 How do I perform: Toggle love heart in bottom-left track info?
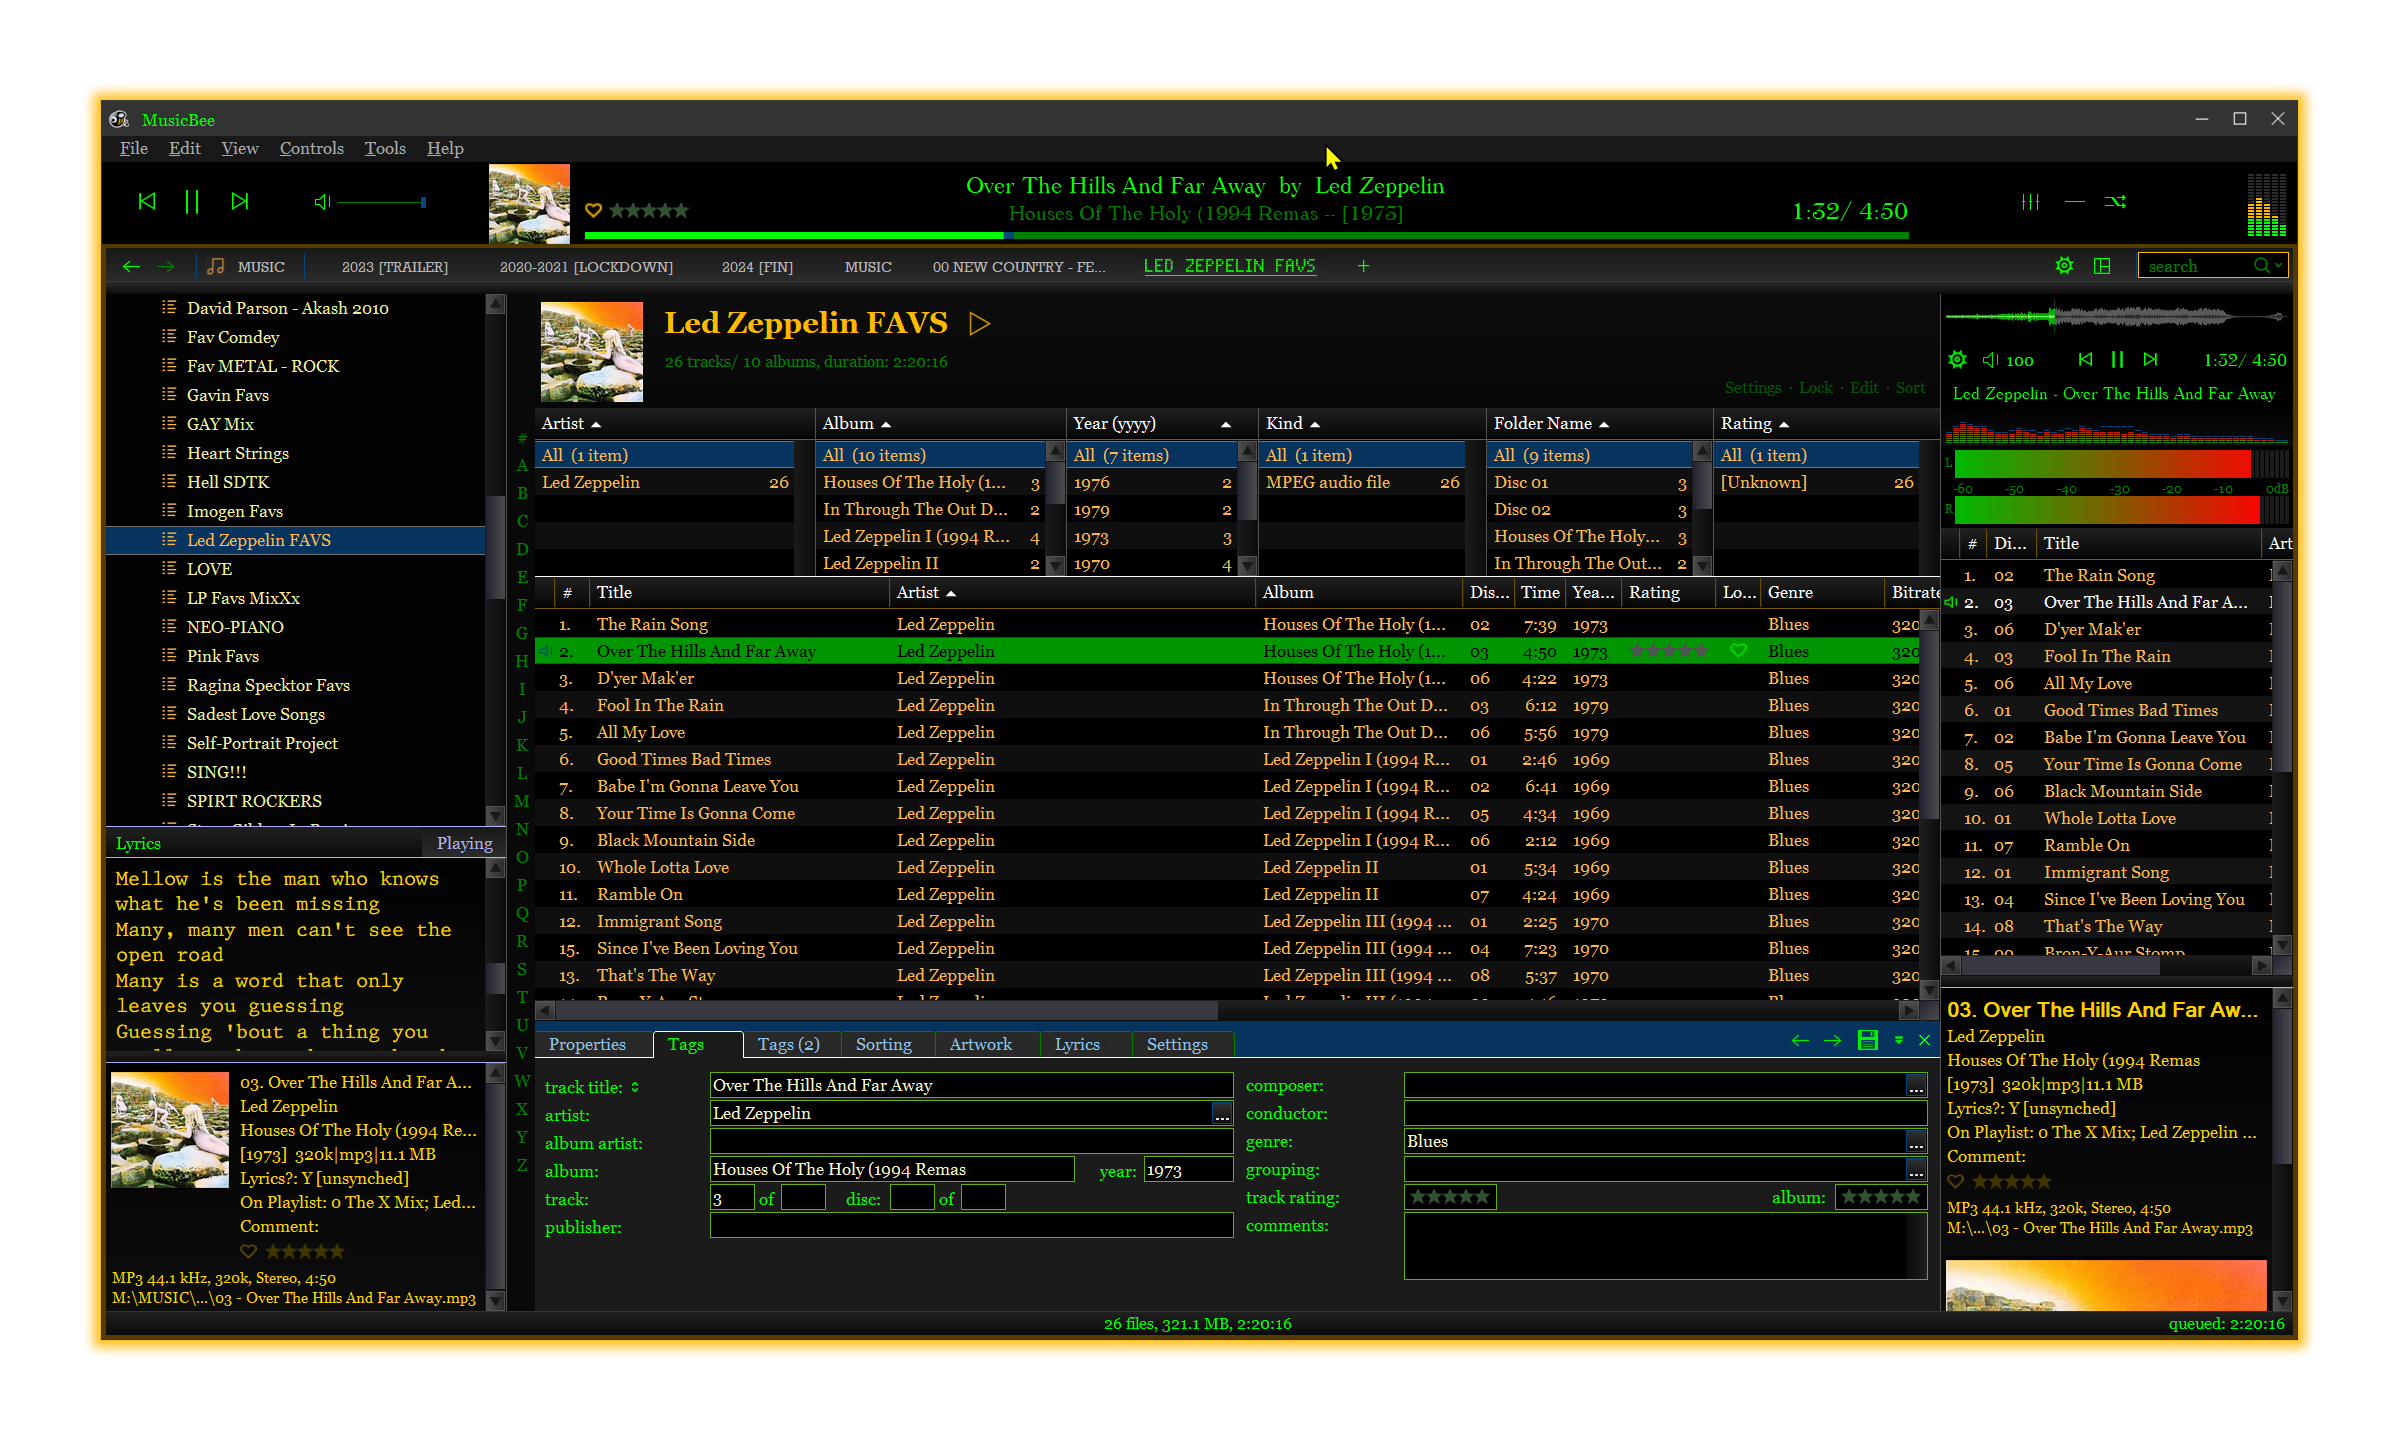(x=248, y=1251)
